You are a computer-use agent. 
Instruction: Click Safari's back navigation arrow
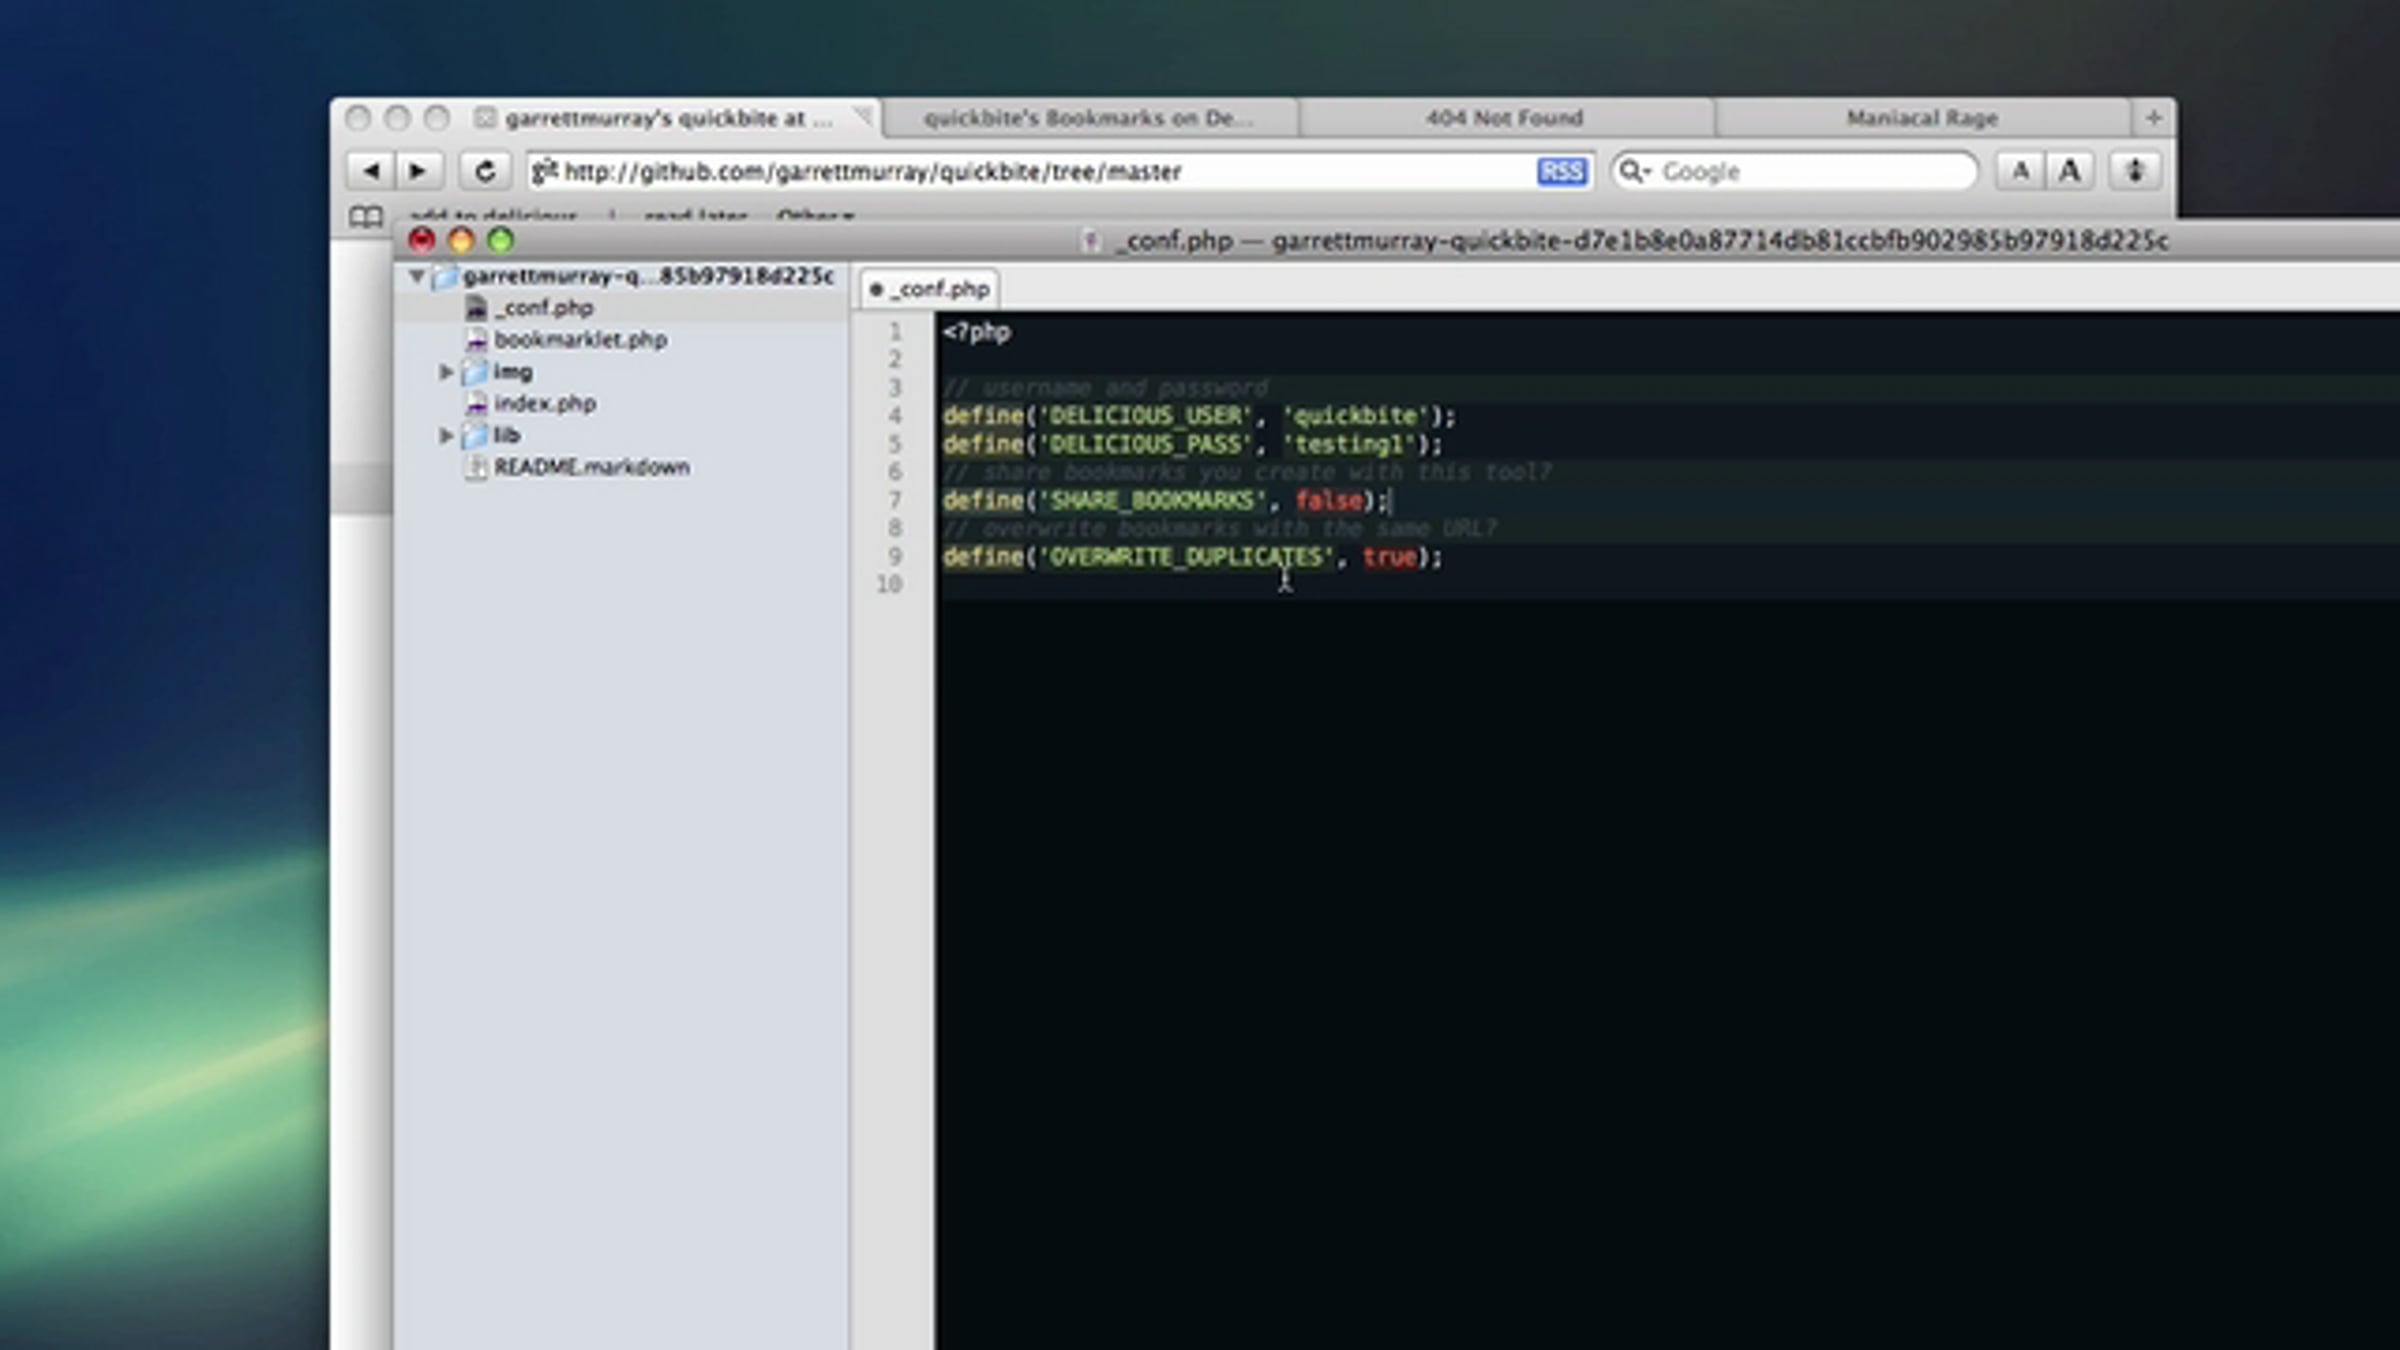pyautogui.click(x=371, y=171)
